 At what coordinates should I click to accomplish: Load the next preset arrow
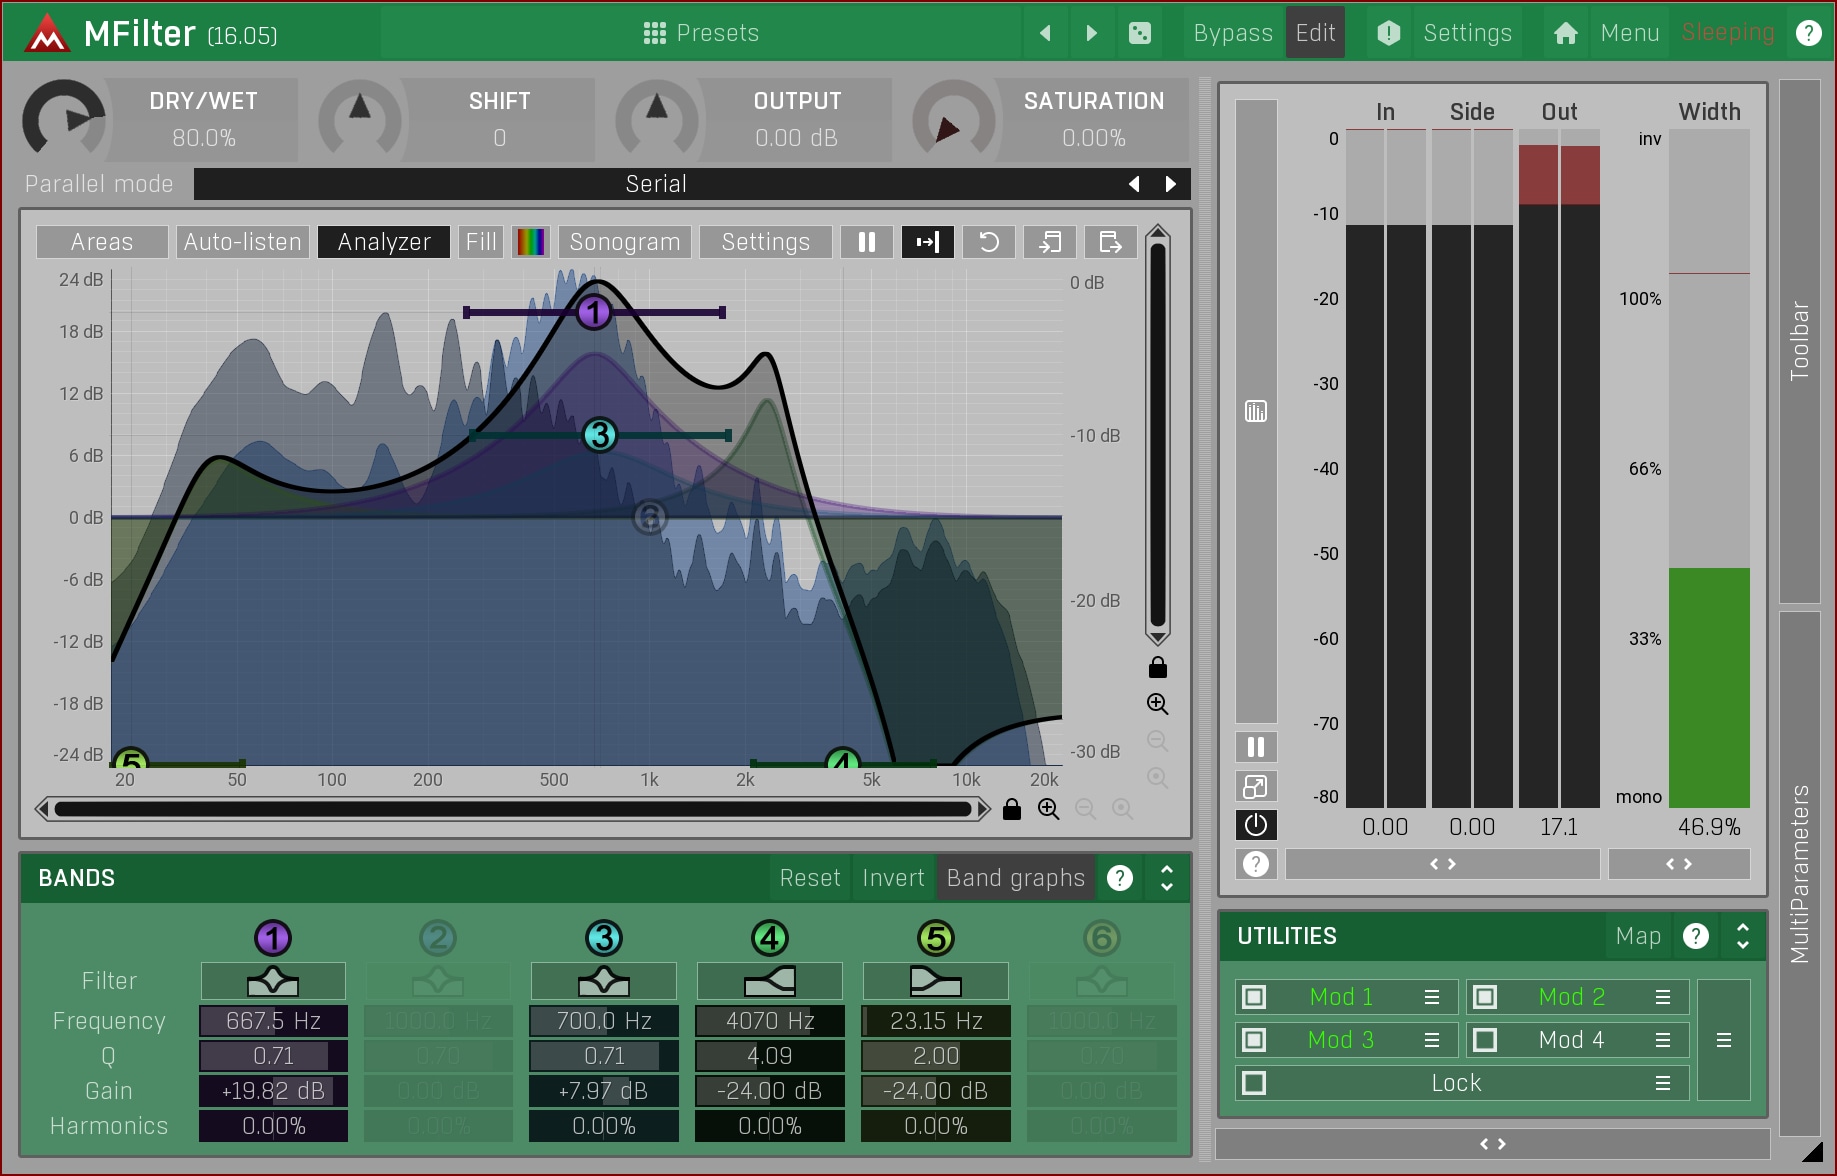1091,33
